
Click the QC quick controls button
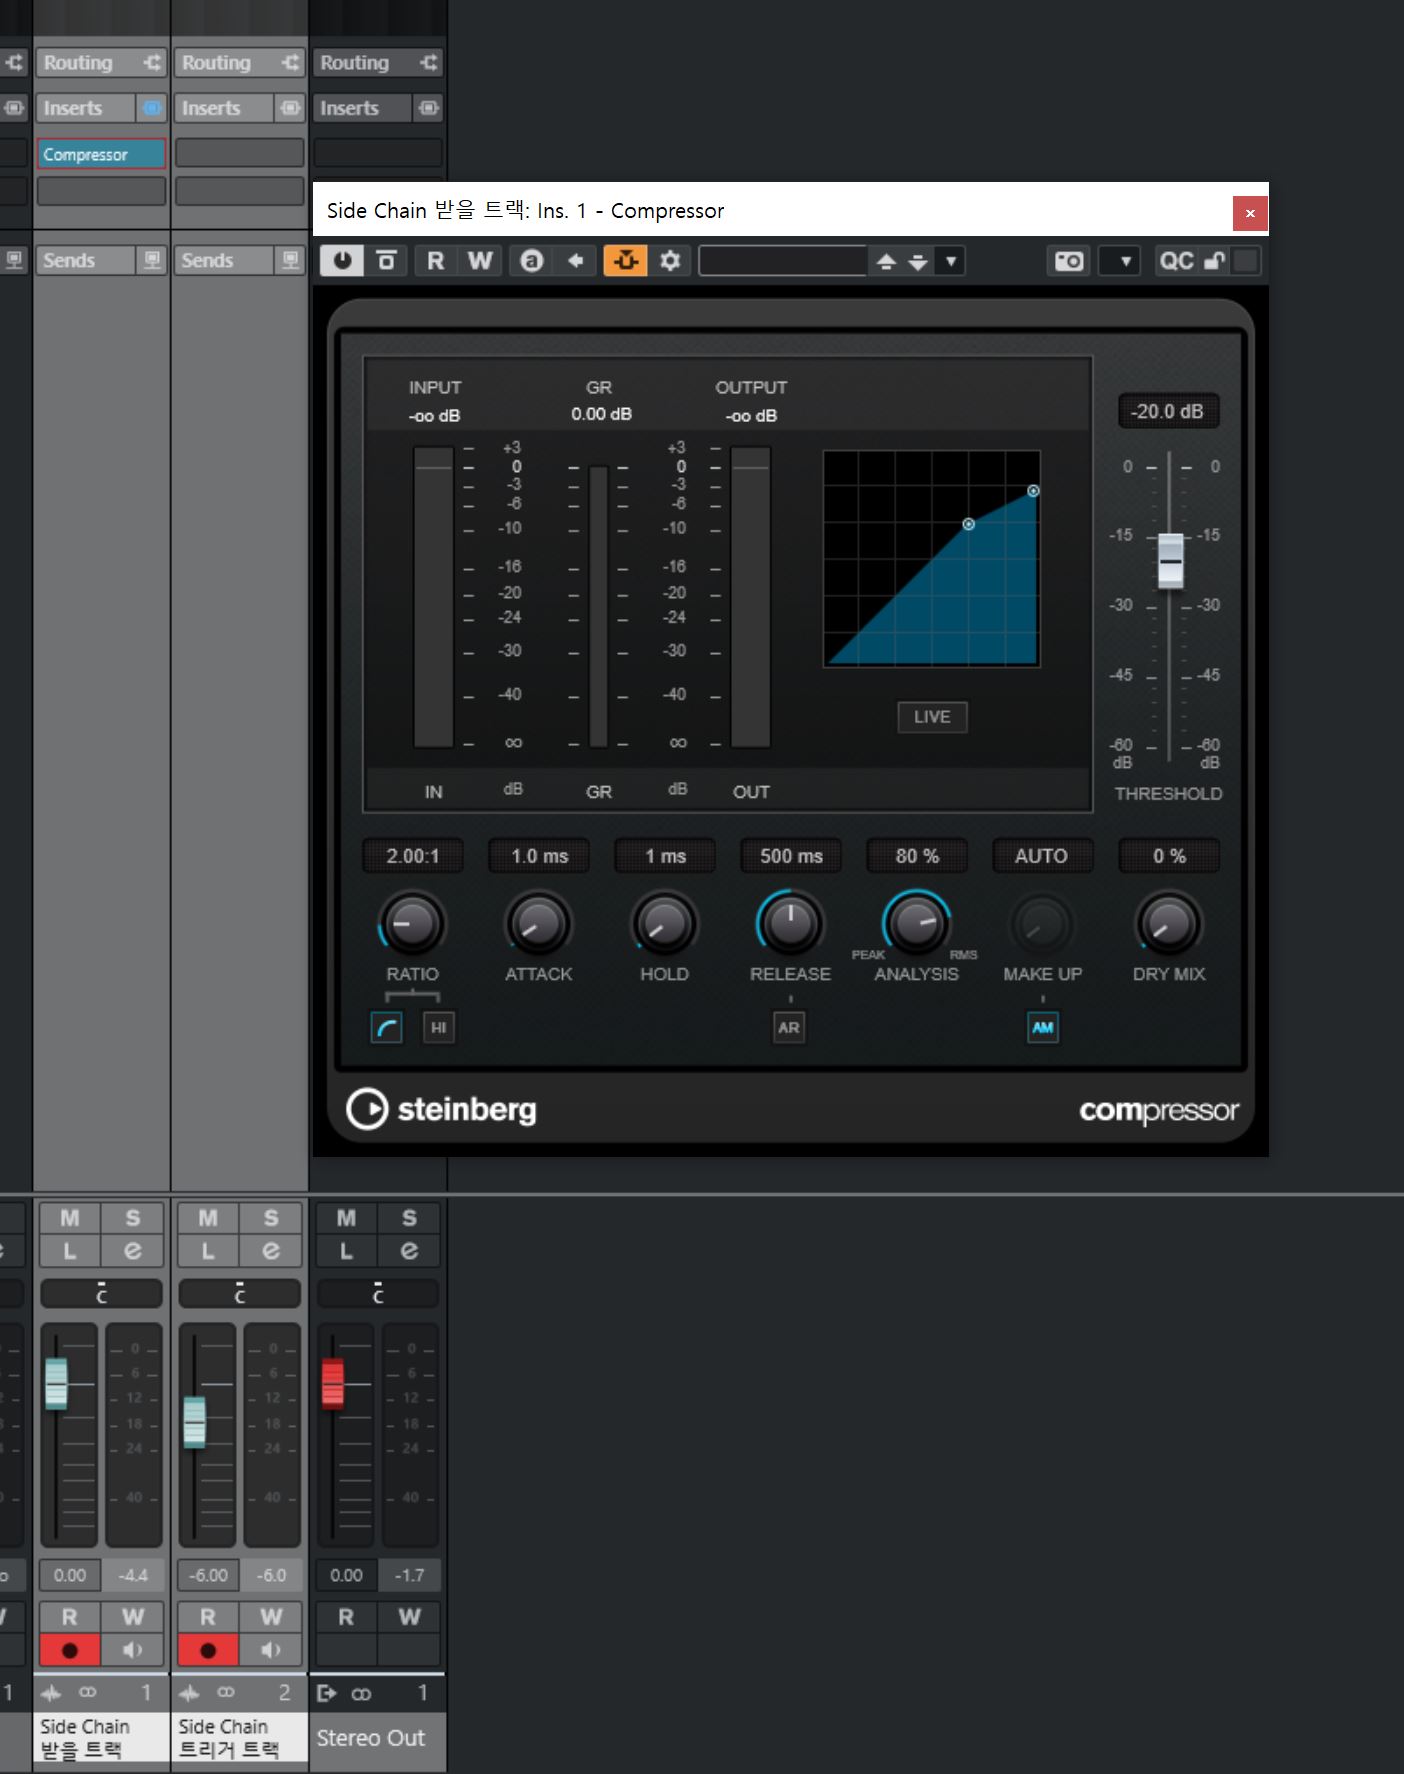click(x=1176, y=261)
